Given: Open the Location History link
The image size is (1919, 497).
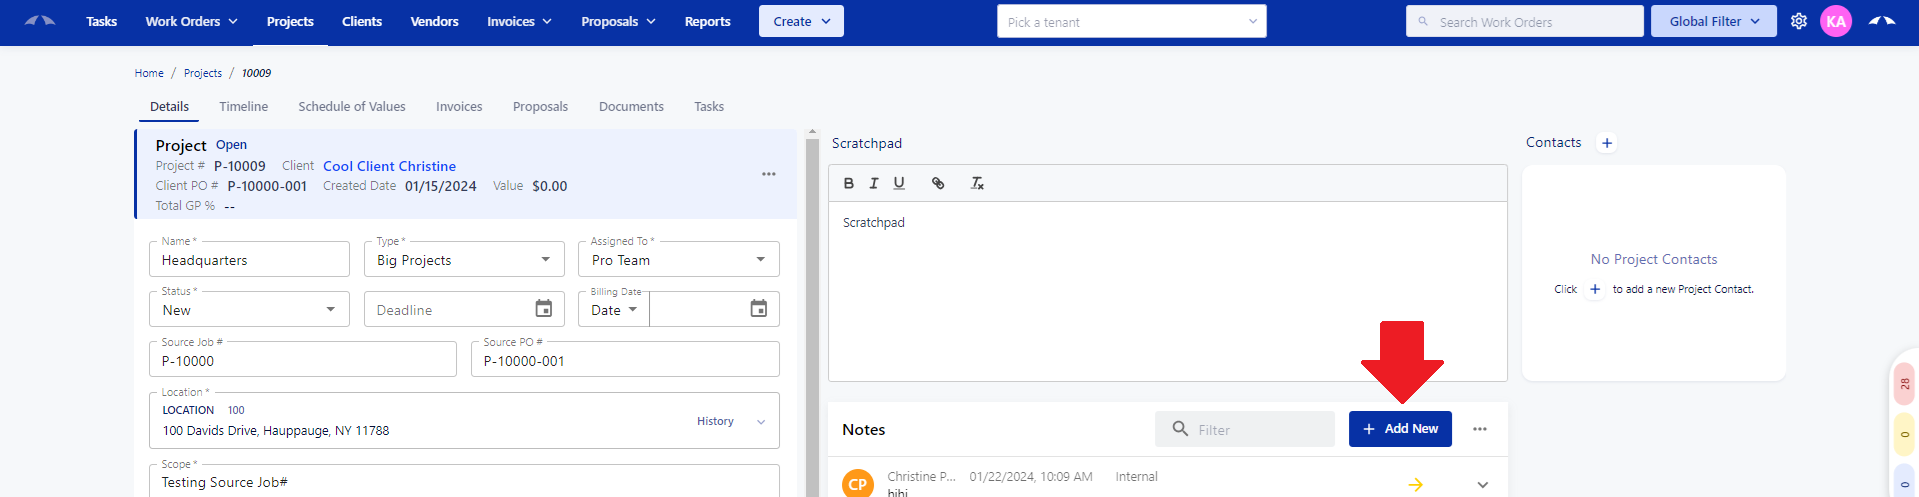Looking at the screenshot, I should coord(715,421).
